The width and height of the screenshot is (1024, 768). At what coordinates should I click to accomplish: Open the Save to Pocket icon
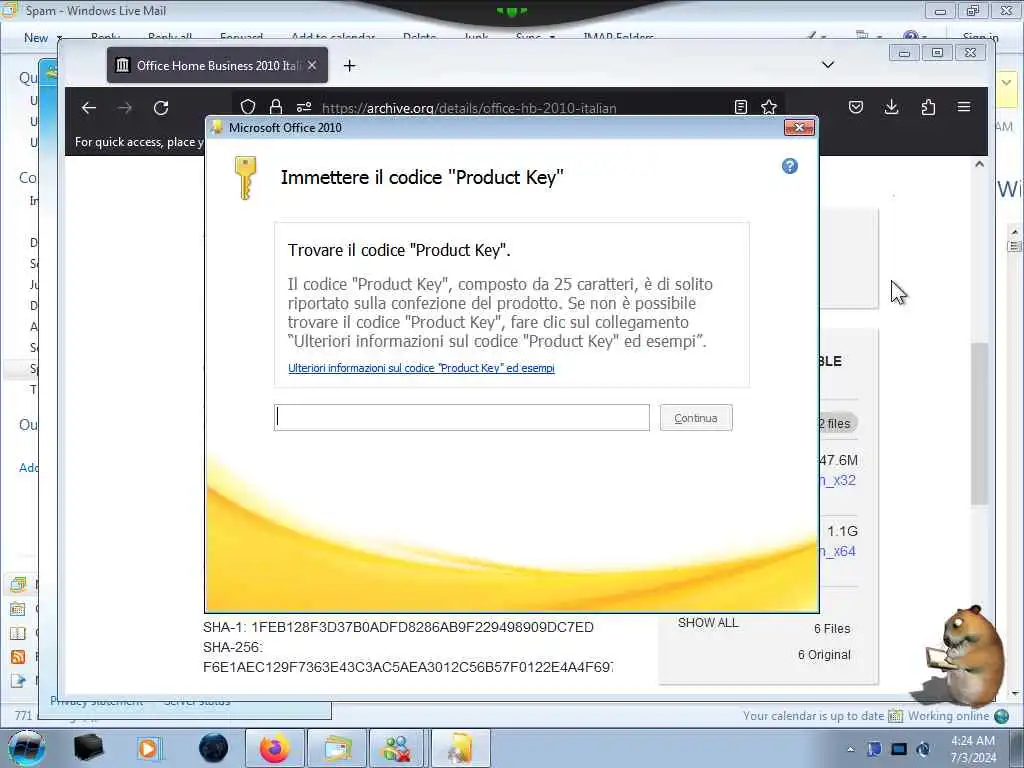coord(856,107)
